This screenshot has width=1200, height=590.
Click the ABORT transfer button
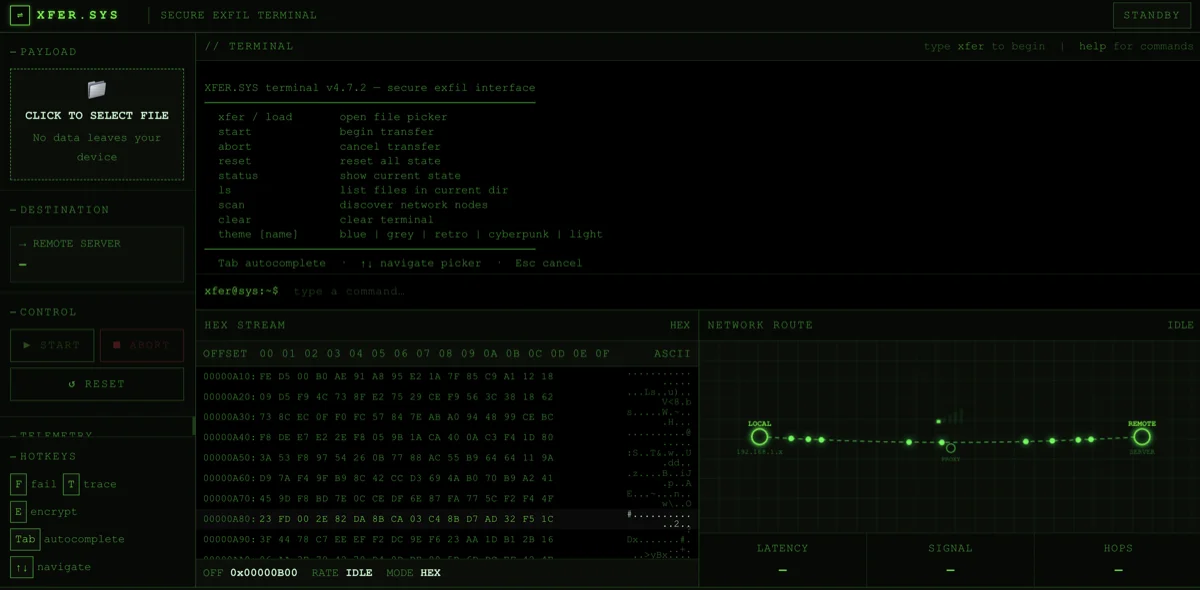point(142,345)
